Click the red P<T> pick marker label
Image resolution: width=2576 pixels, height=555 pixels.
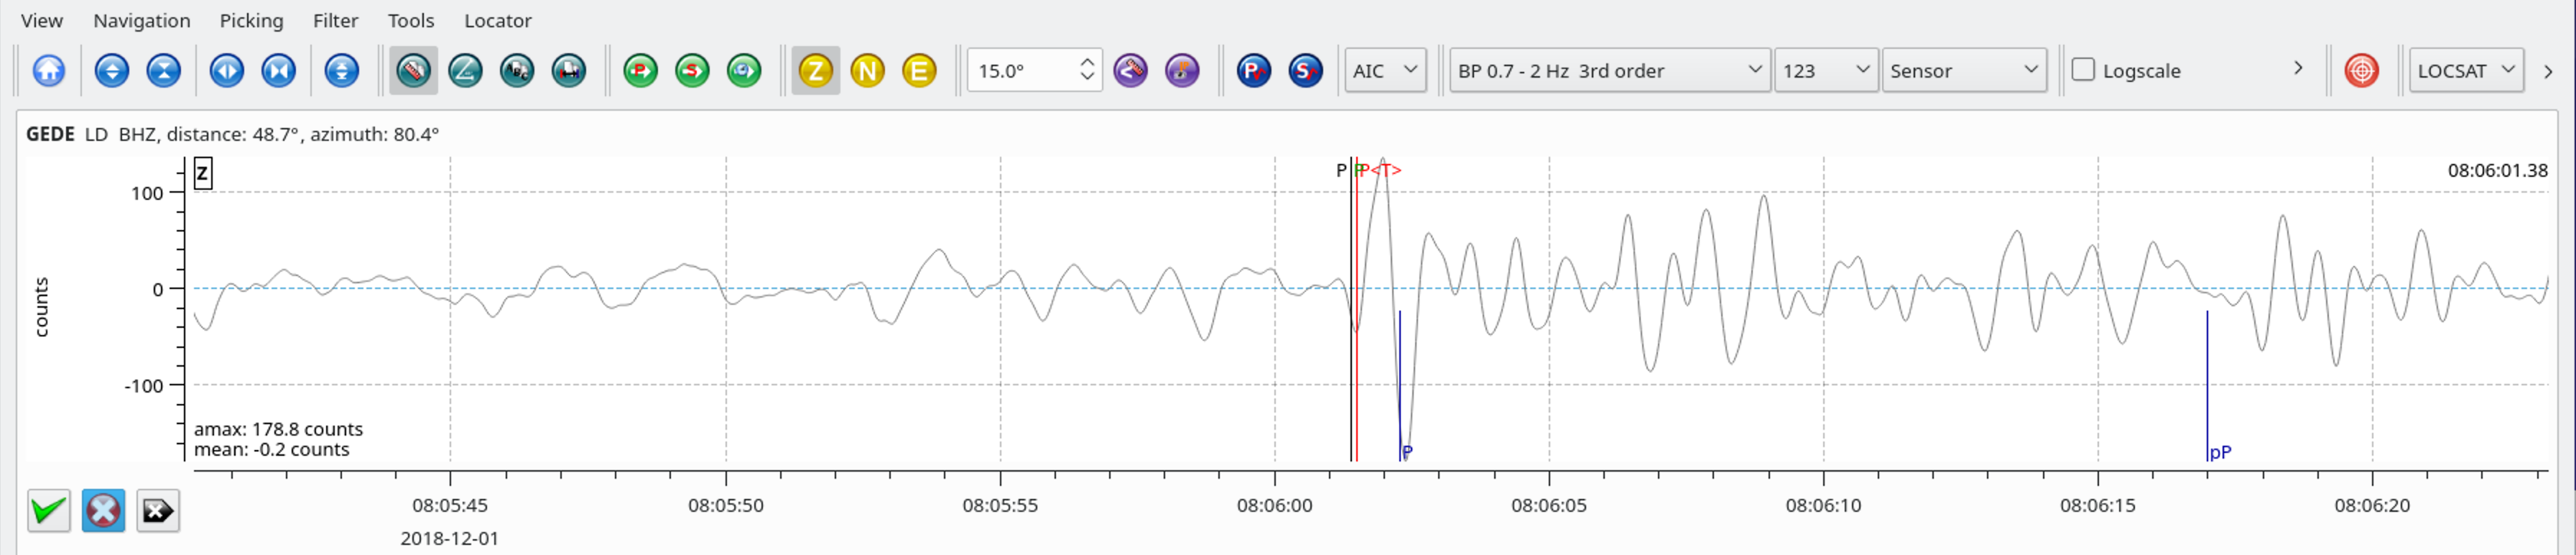click(x=1380, y=171)
